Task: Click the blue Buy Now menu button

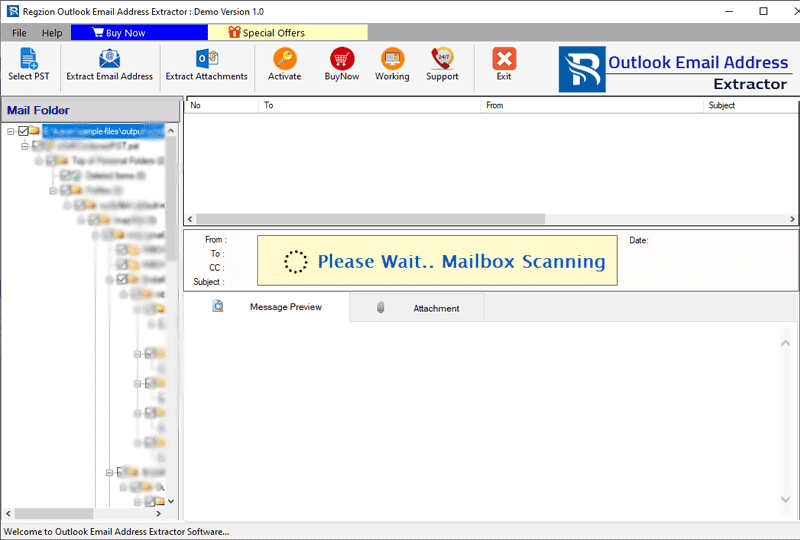Action: coord(139,33)
